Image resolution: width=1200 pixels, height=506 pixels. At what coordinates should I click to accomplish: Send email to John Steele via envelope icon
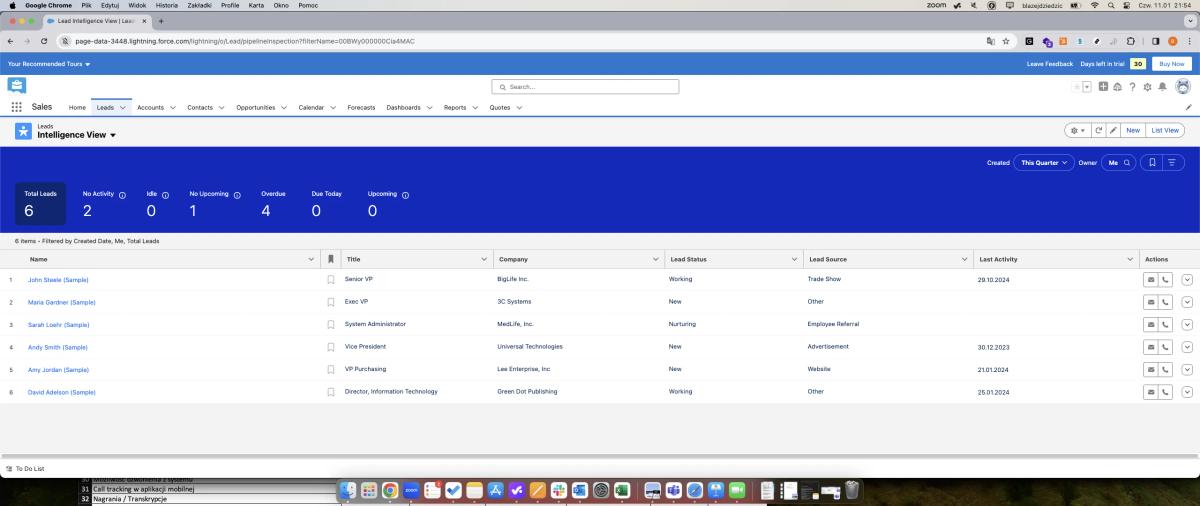pyautogui.click(x=1151, y=279)
